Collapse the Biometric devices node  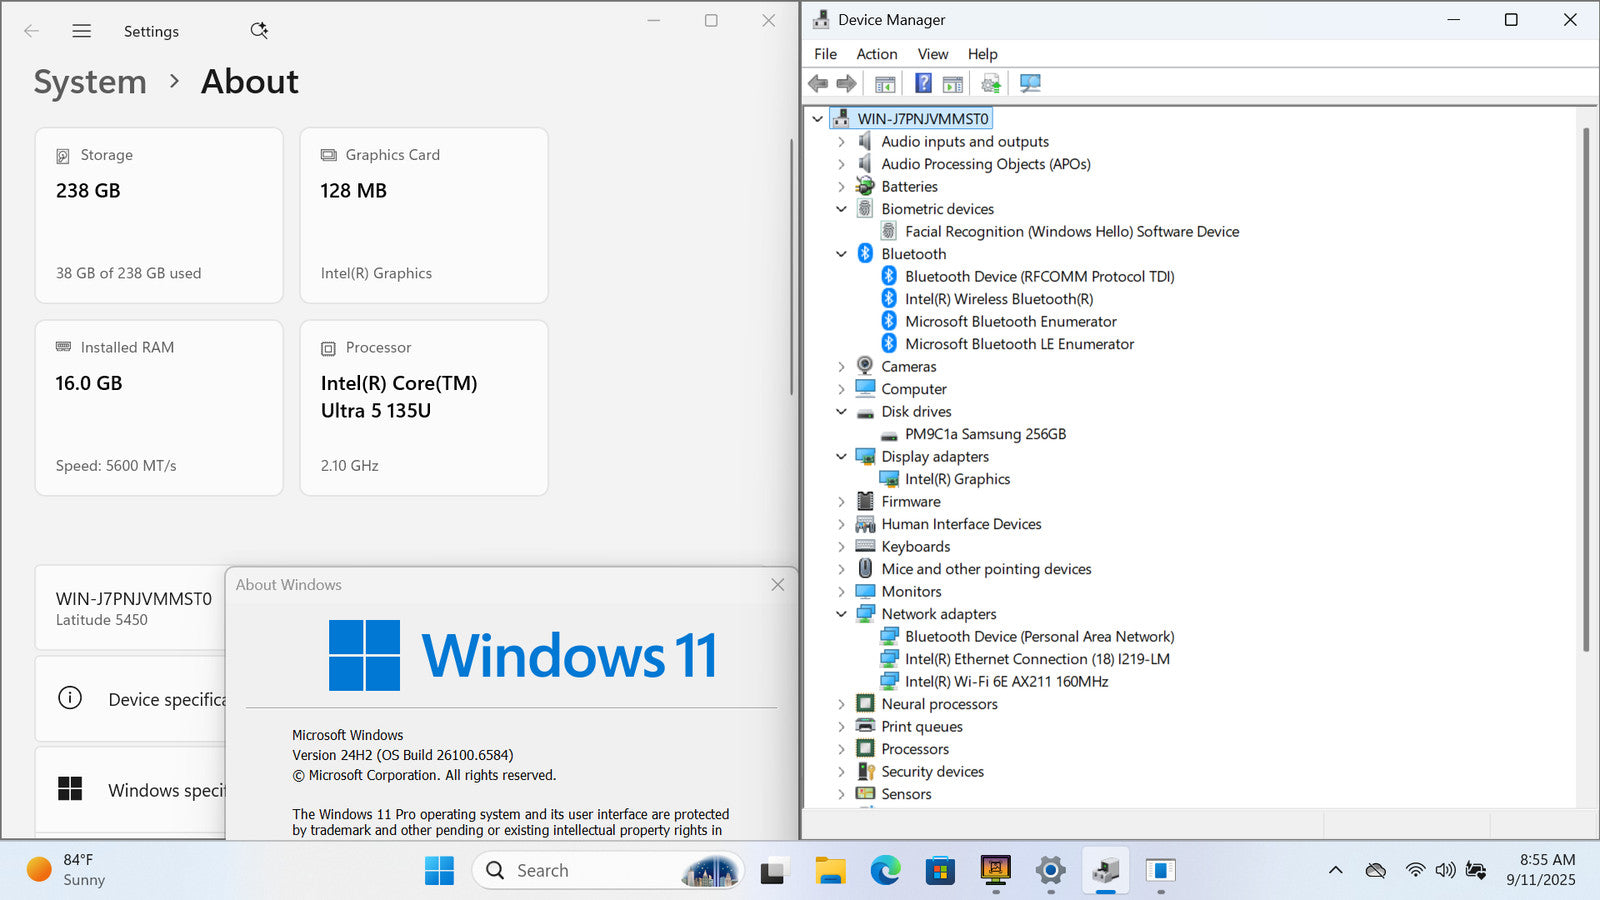coord(841,209)
